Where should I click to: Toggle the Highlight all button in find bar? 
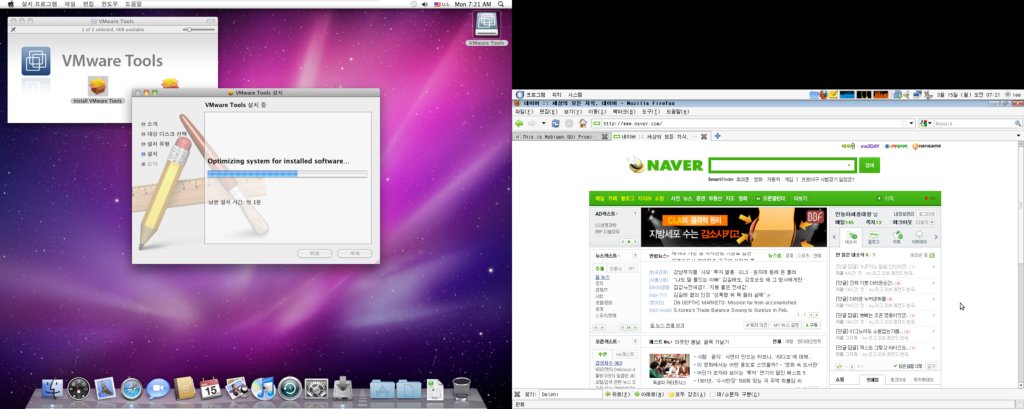[686, 395]
